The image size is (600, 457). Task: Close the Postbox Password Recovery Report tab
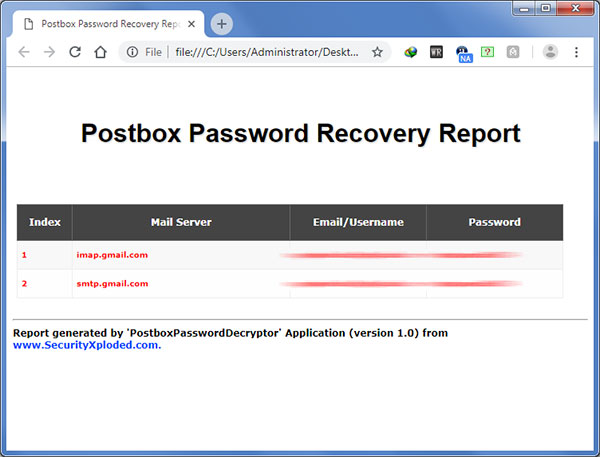(x=192, y=23)
